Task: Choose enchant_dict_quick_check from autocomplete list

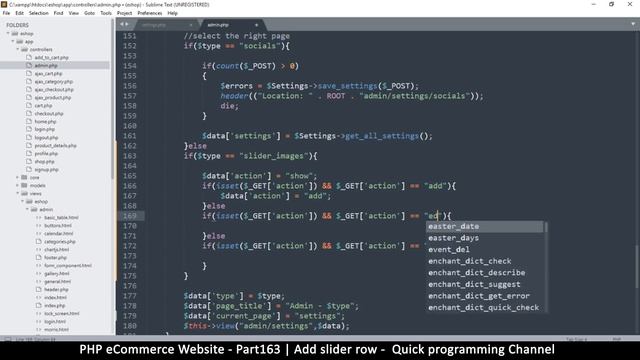Action: coord(485,308)
